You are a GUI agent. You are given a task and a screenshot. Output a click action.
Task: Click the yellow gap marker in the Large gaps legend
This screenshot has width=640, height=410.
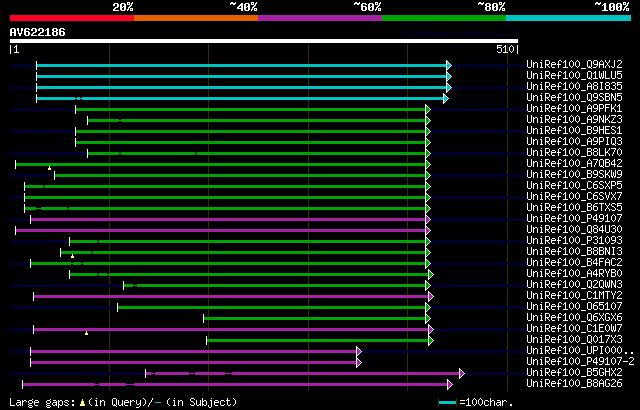[82, 403]
